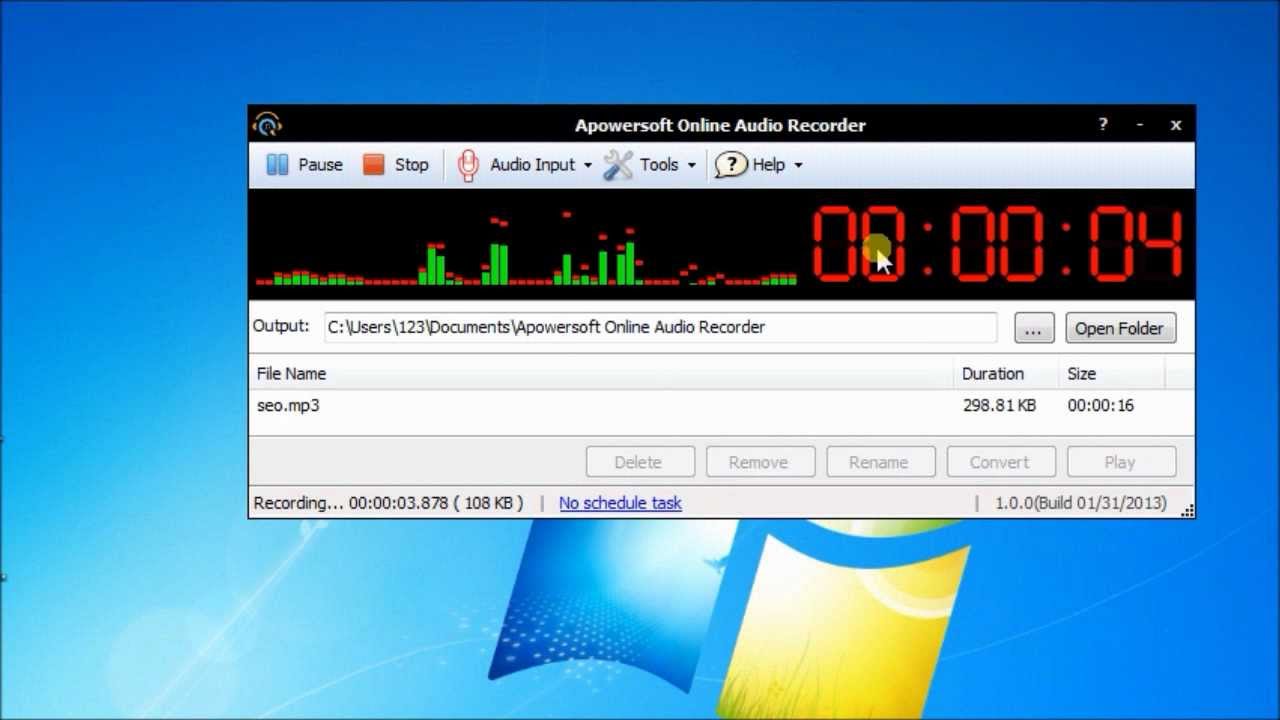This screenshot has height=720, width=1280.
Task: Open the 'No schedule task' link
Action: pos(620,503)
